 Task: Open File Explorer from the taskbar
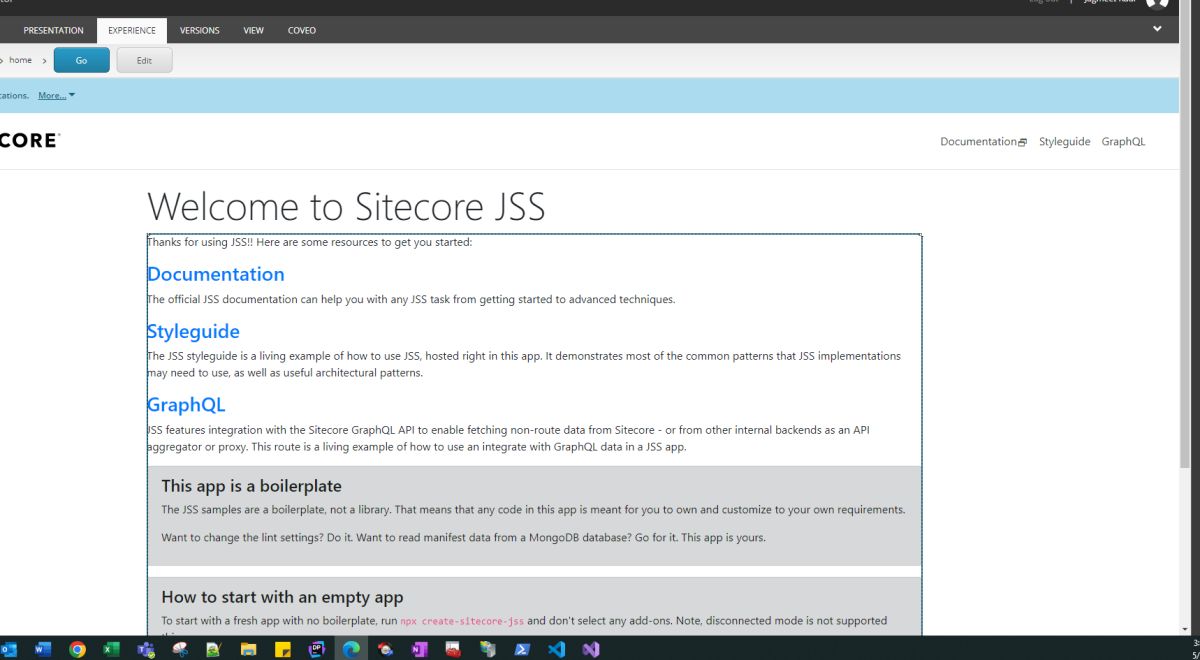point(248,649)
